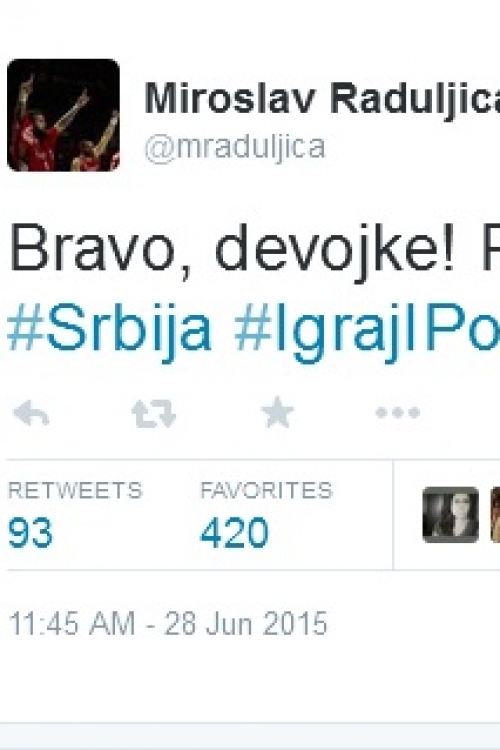500x750 pixels.
Task: Retweet this post with the retweet icon
Action: tap(154, 413)
